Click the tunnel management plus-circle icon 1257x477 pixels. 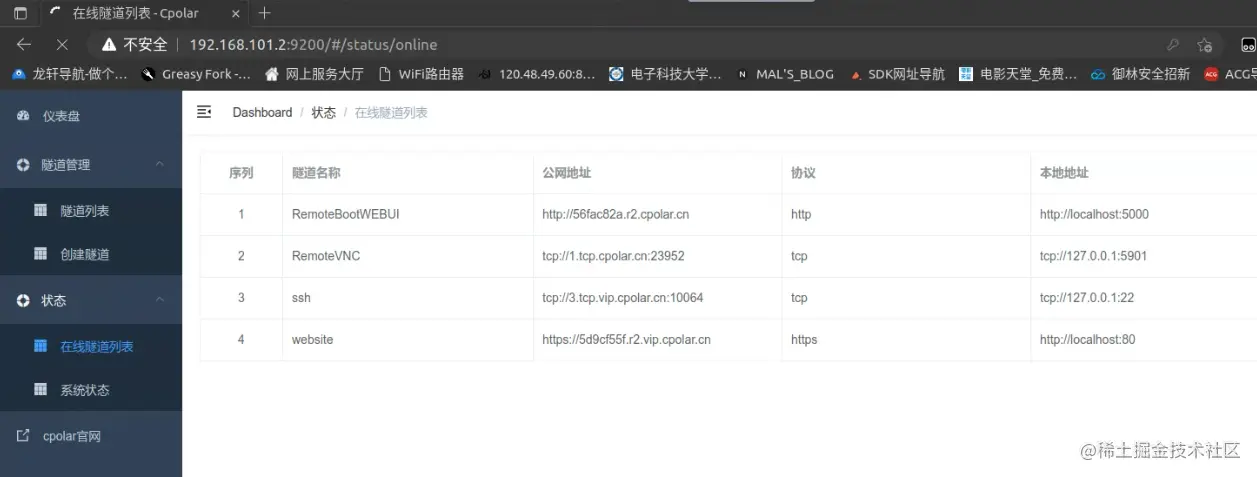pos(23,164)
